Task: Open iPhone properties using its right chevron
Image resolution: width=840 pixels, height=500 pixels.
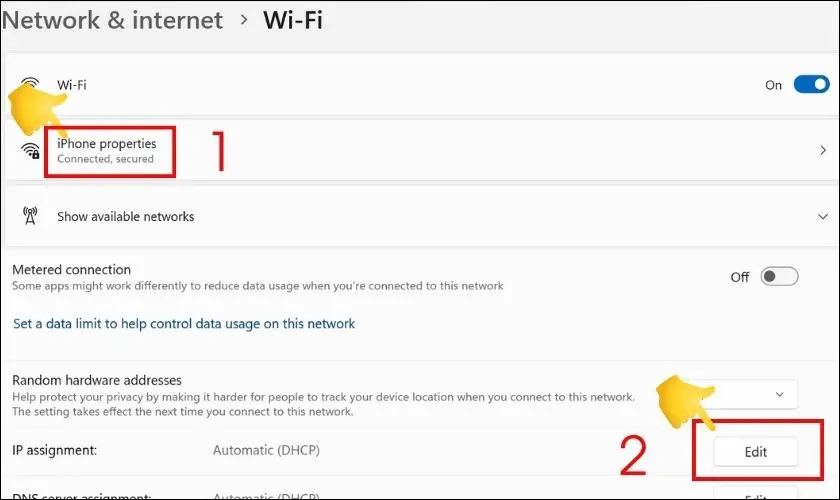Action: pyautogui.click(x=822, y=151)
